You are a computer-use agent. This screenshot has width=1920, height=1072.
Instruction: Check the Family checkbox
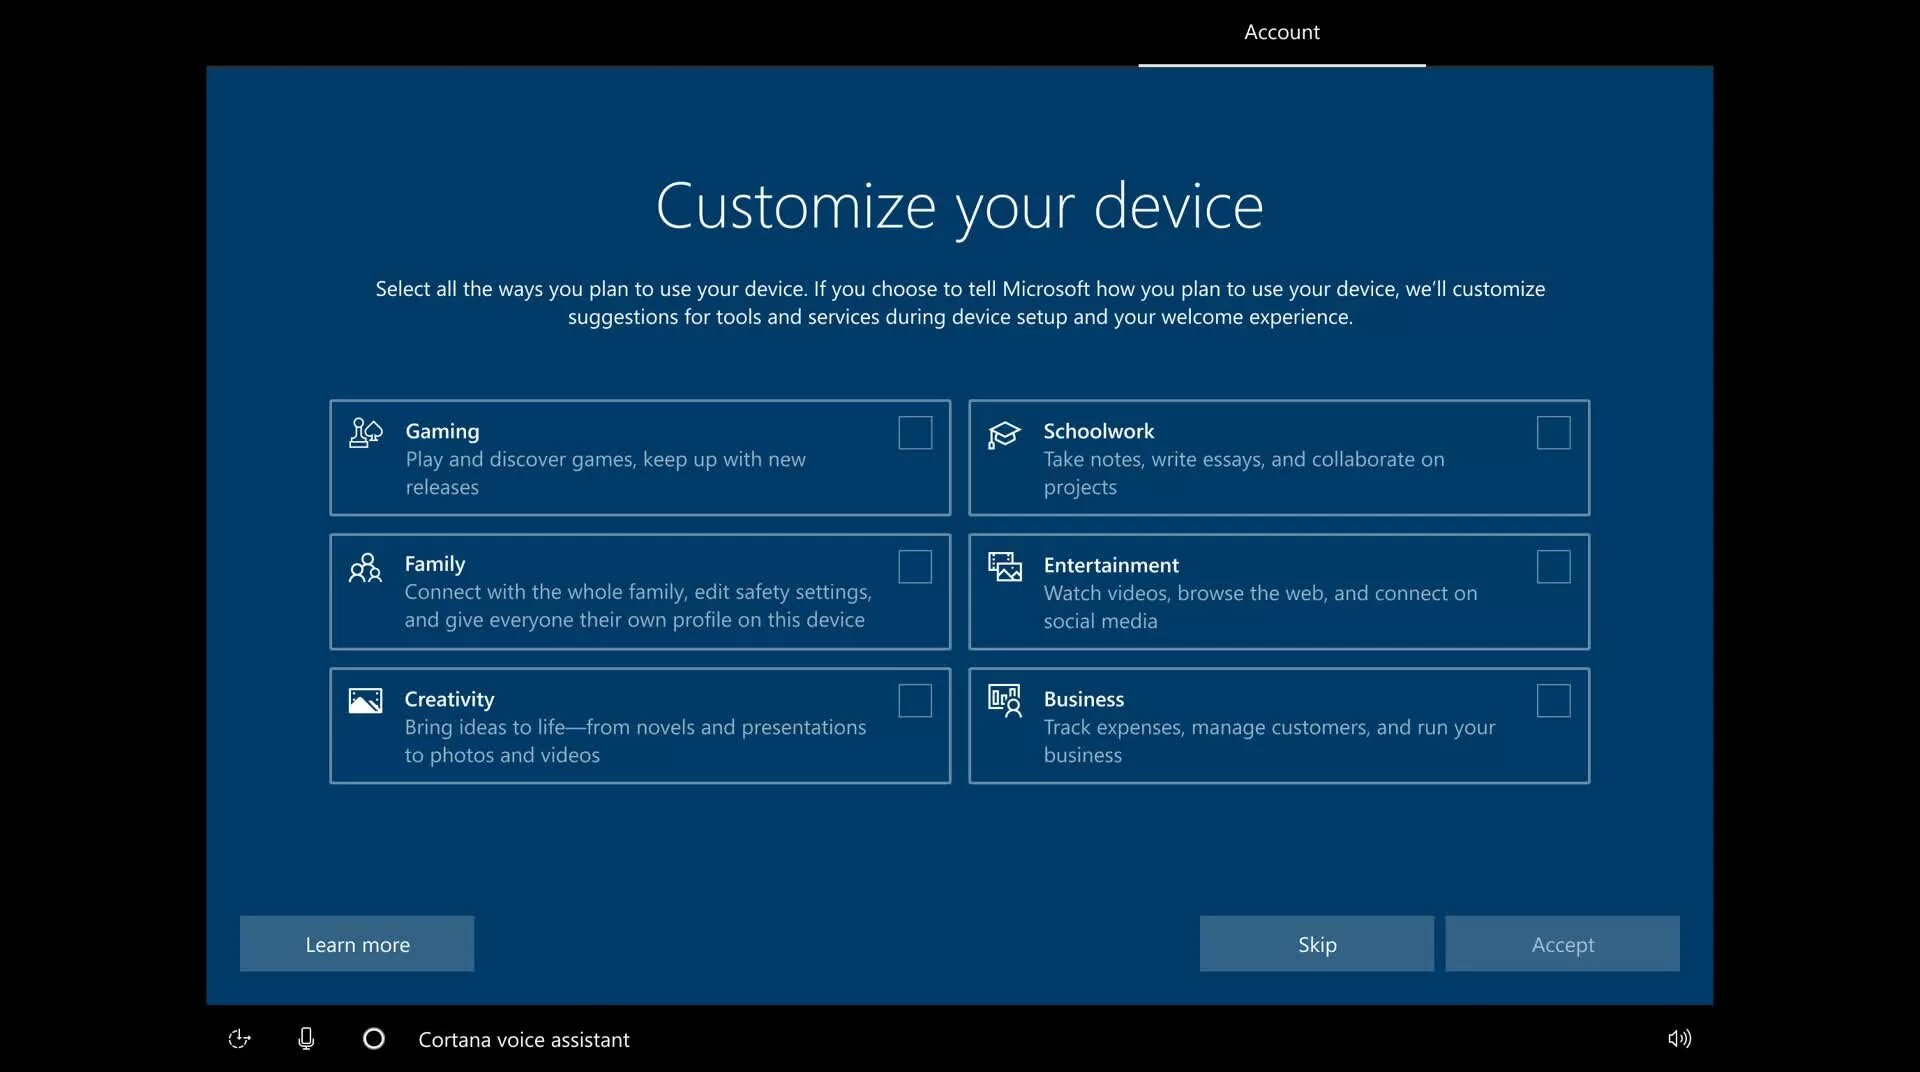915,567
